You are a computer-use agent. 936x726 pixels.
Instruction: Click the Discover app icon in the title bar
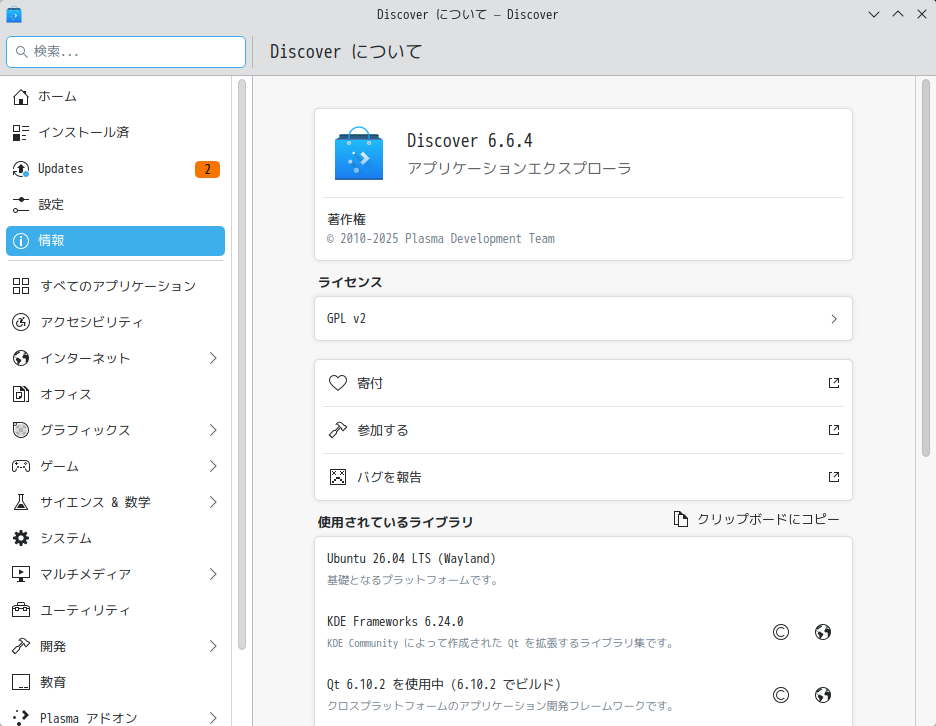click(14, 14)
